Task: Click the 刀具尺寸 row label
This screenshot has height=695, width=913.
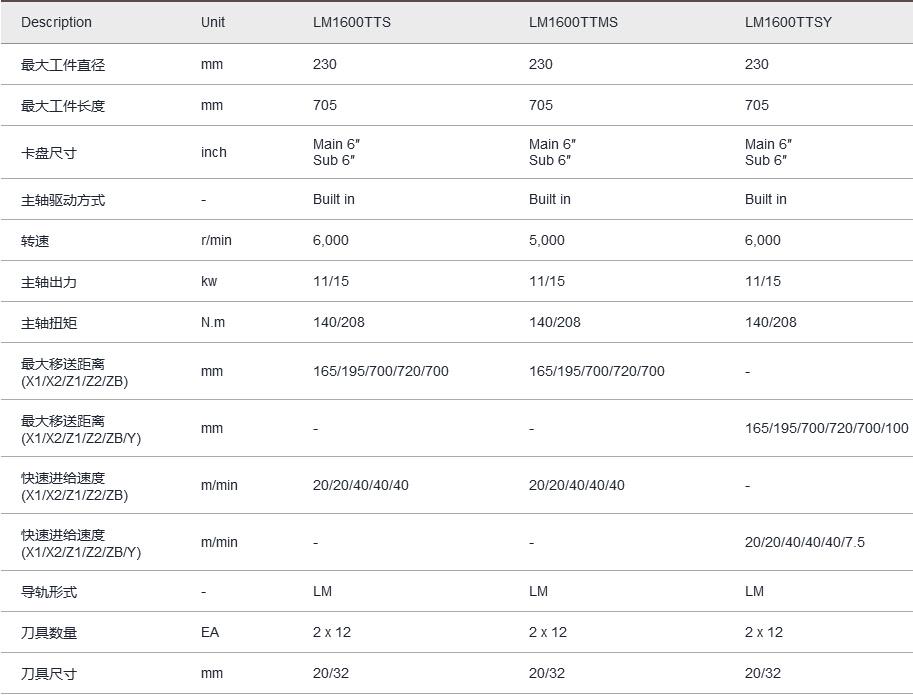Action: tap(49, 674)
